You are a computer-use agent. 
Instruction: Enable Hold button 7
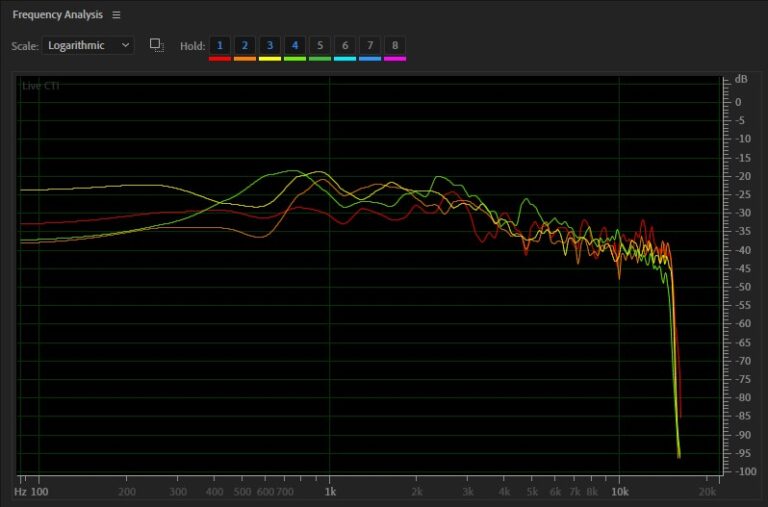click(370, 46)
